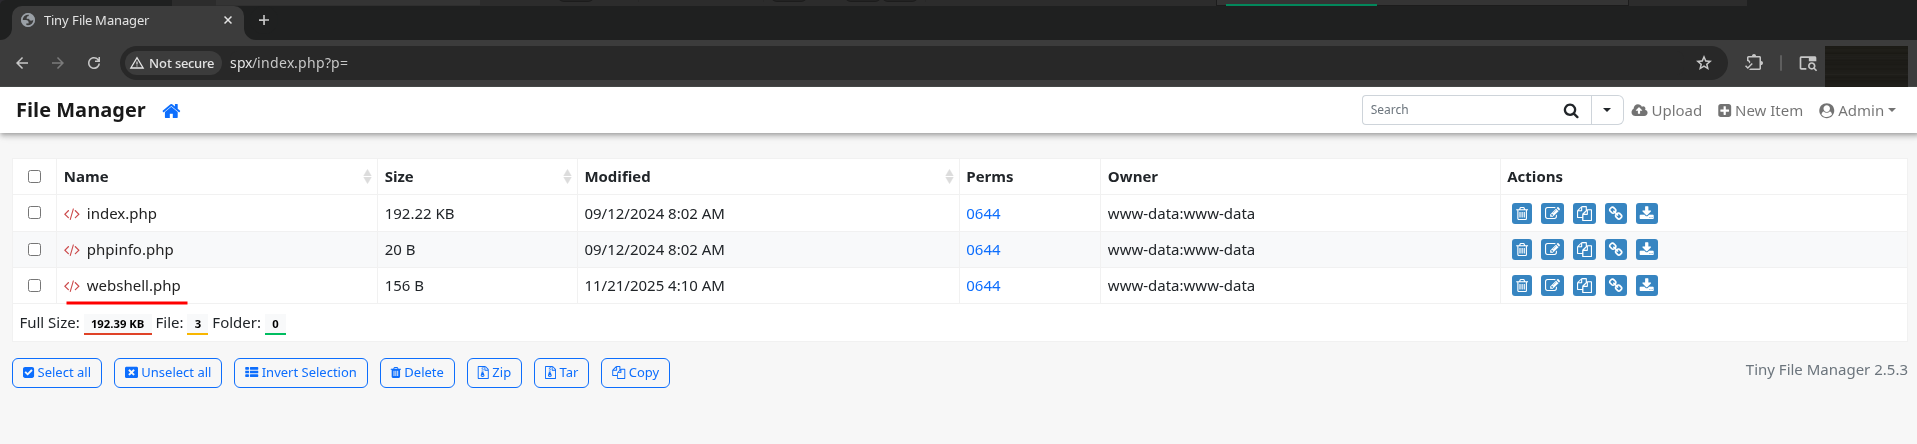Click copy icon in phpinfo.php row
This screenshot has height=444, width=1917.
[1584, 250]
